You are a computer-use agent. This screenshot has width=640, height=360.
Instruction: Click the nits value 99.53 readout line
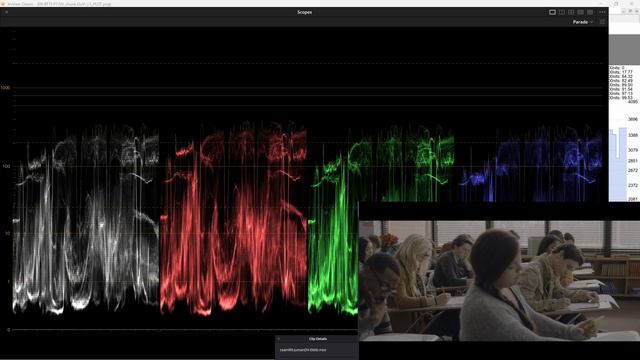click(x=621, y=98)
